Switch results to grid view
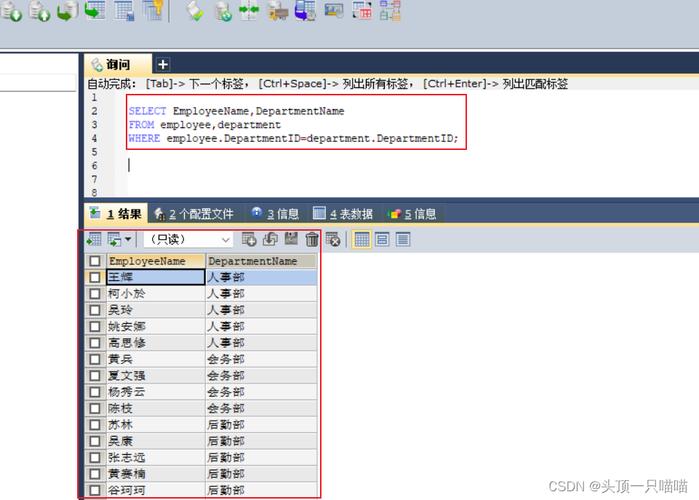 [x=362, y=240]
